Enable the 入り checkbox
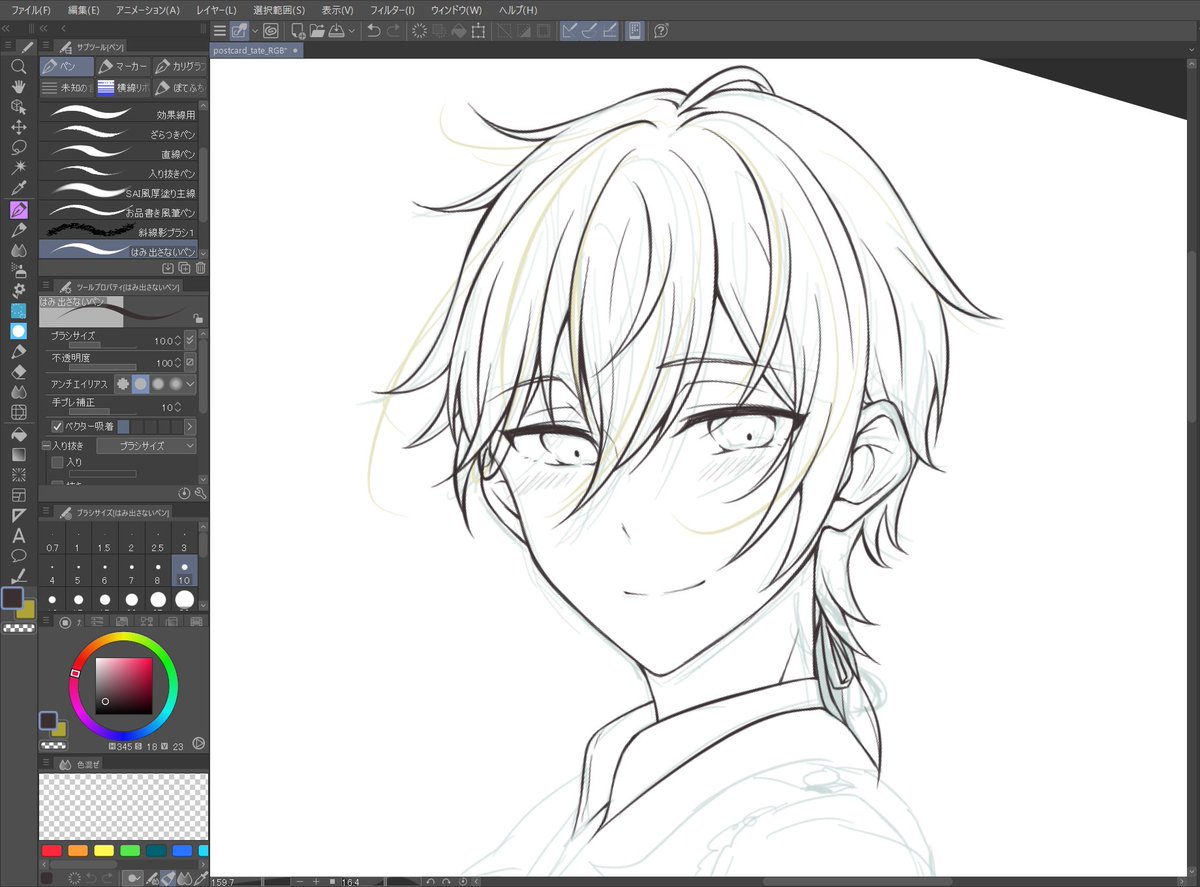The image size is (1200, 887). (57, 462)
